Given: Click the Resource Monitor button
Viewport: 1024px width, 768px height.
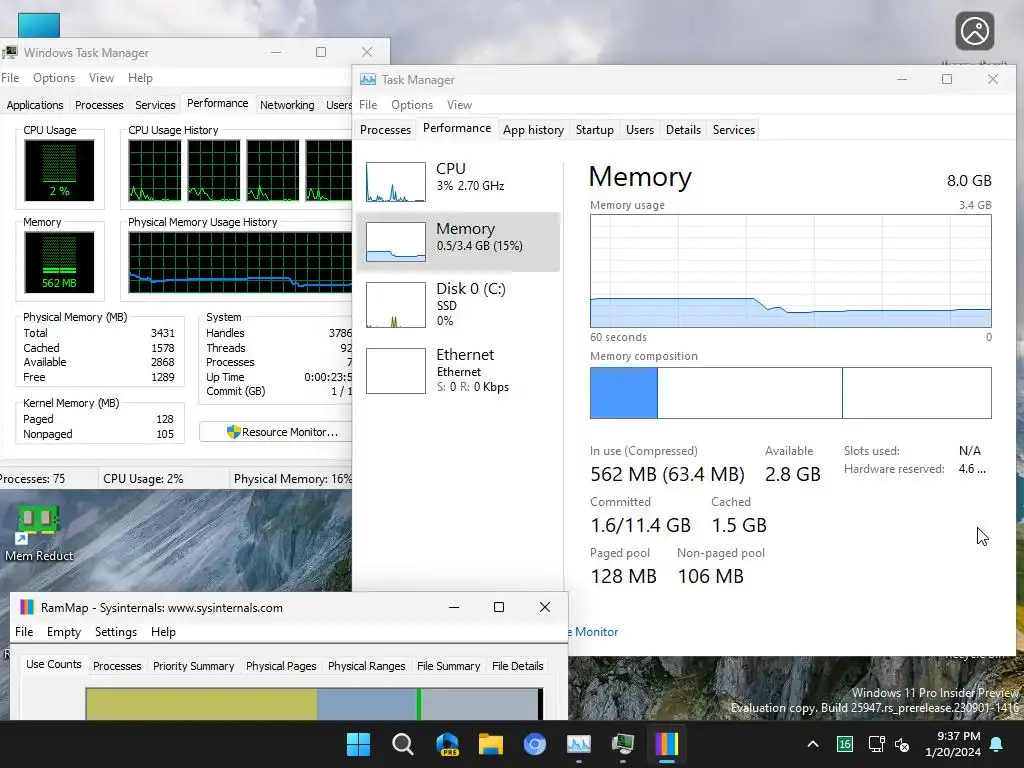Looking at the screenshot, I should tap(276, 432).
